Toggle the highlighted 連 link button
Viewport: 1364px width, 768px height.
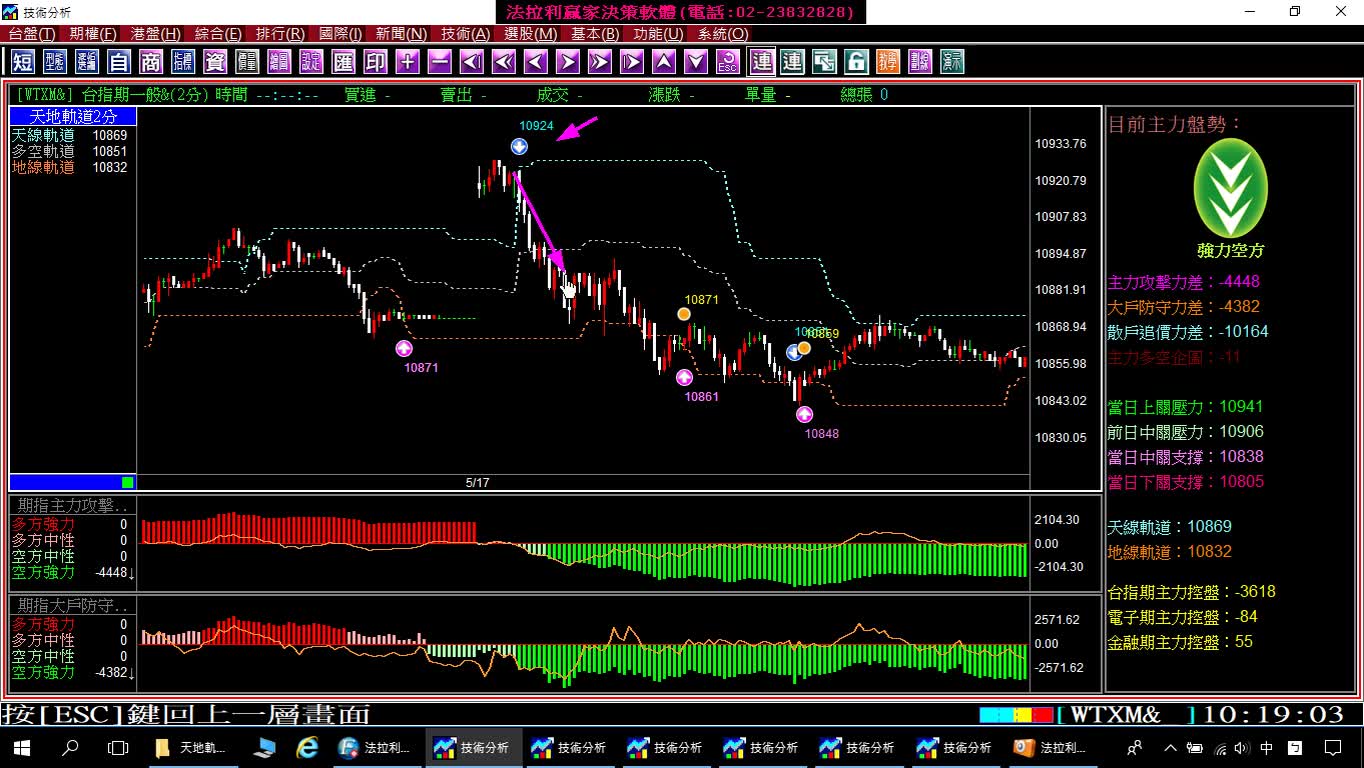click(x=762, y=62)
